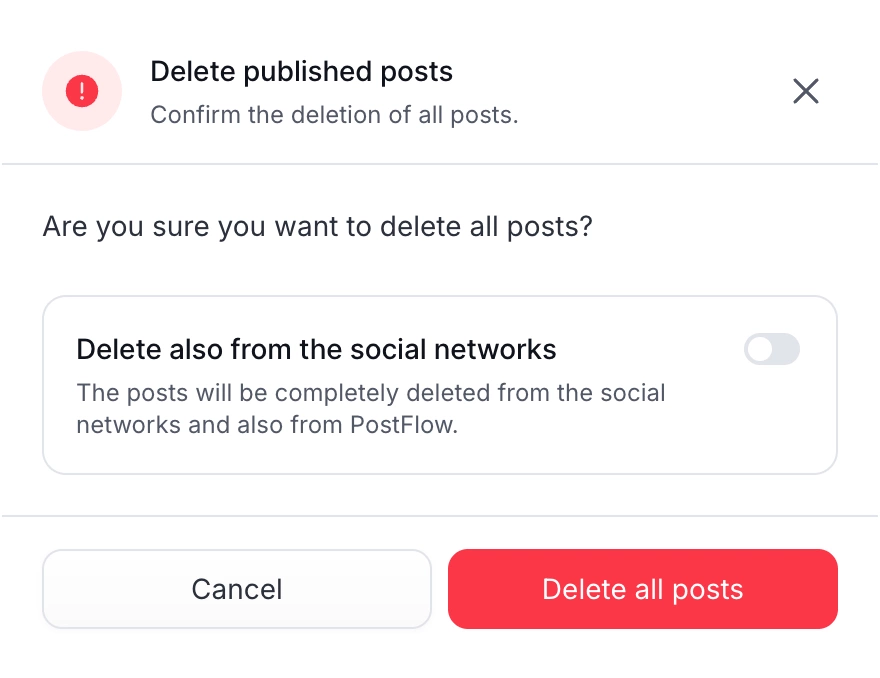
Task: Confirm deletion of all published posts
Action: 643,589
